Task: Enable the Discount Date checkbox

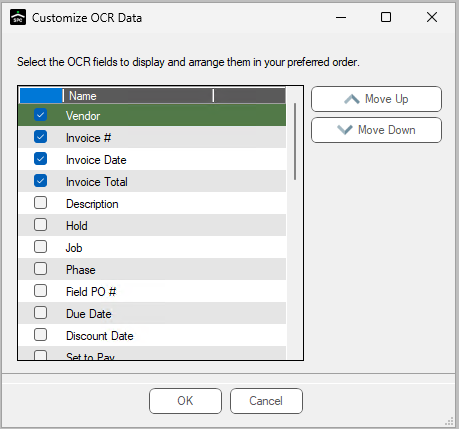Action: click(40, 335)
